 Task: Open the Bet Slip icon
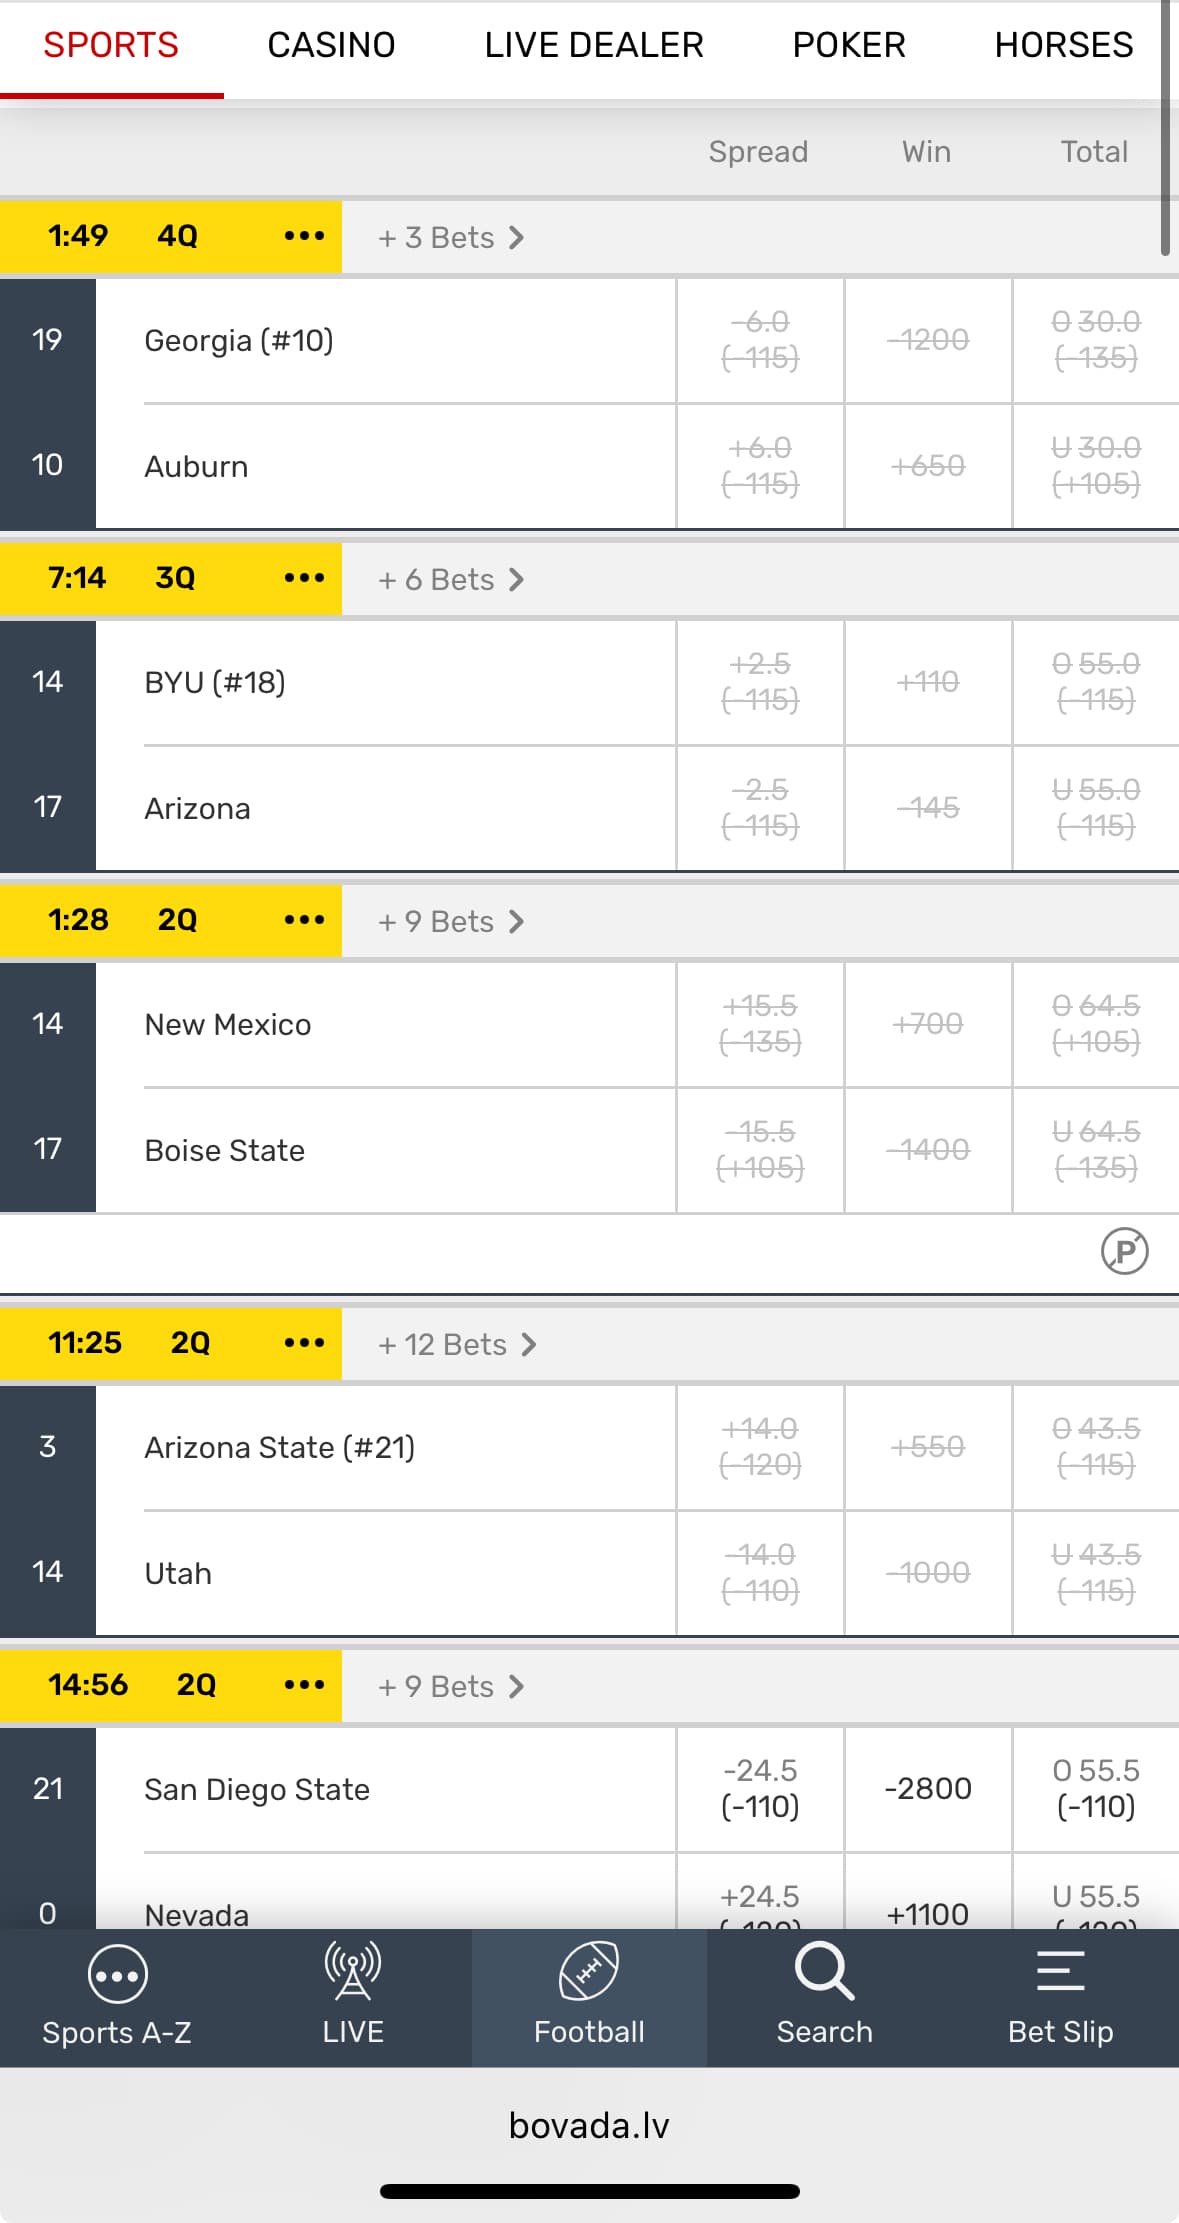pyautogui.click(x=1060, y=1971)
